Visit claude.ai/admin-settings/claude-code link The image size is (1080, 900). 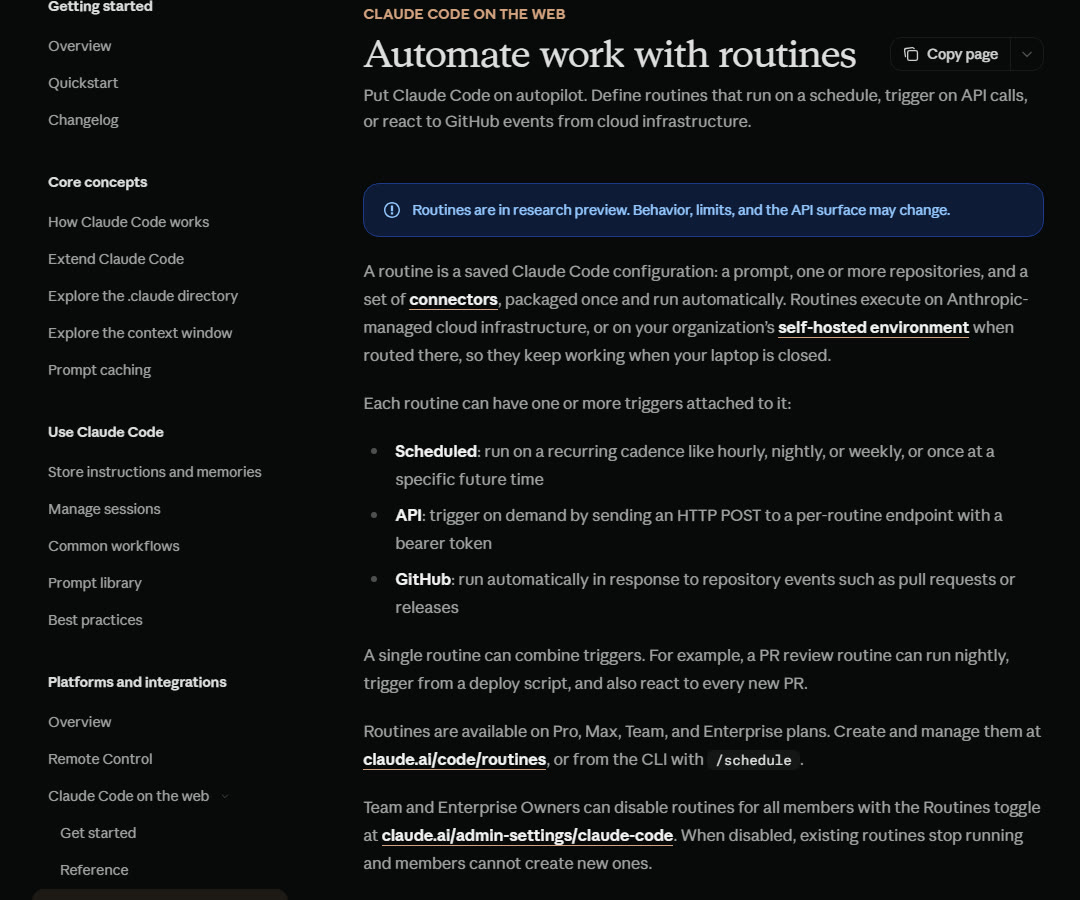(x=527, y=835)
